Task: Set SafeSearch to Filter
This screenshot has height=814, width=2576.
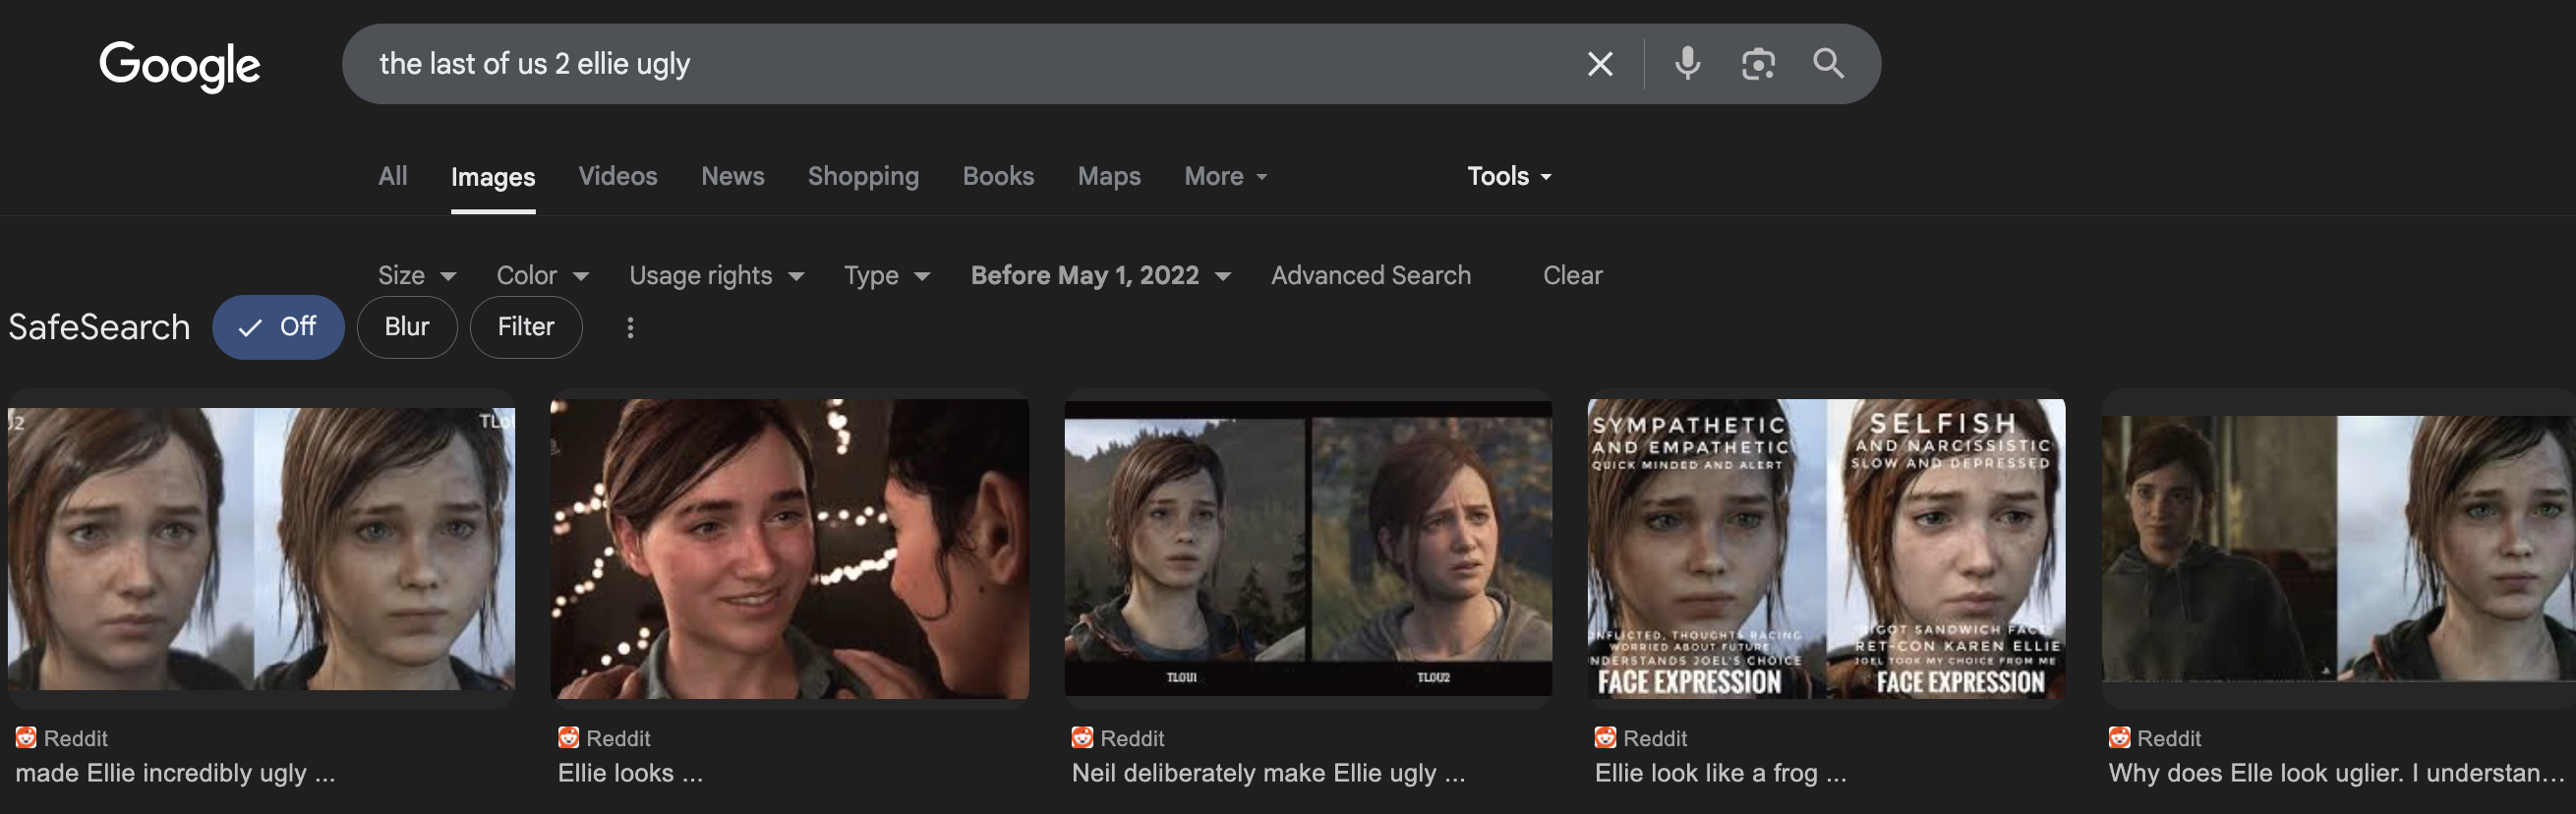Action: (x=526, y=327)
